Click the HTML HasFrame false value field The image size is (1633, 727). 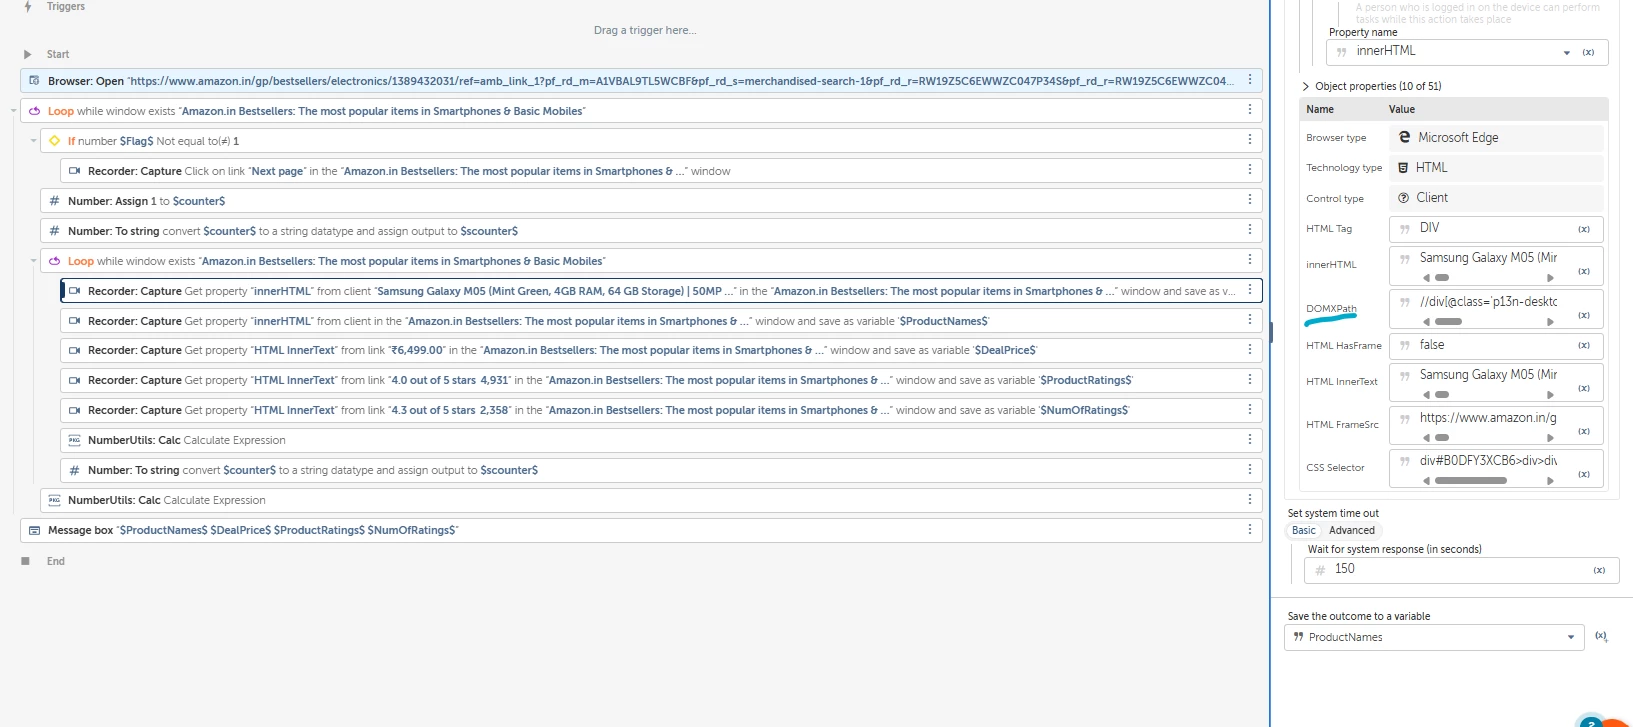[1496, 346]
